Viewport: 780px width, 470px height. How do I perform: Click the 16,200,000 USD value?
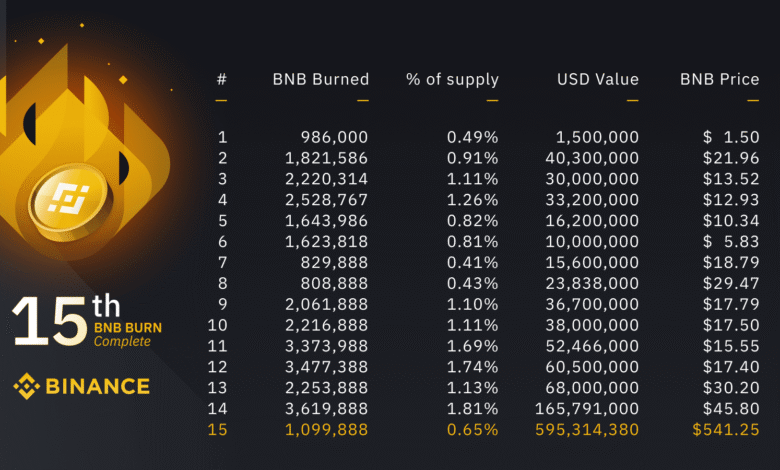[592, 220]
